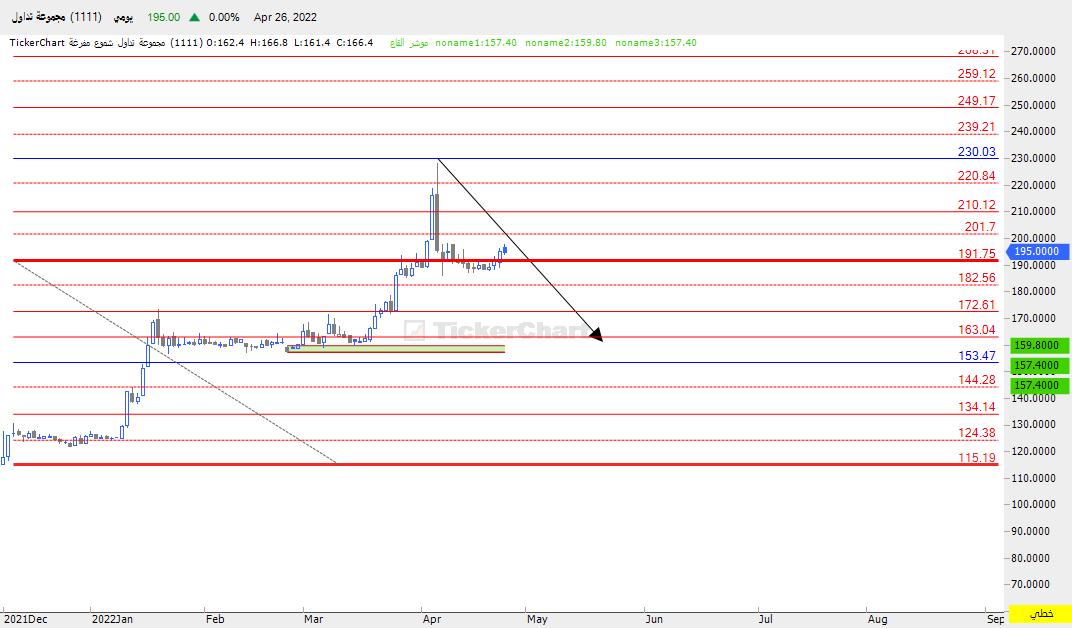This screenshot has width=1072, height=628.
Task: Click the 2022Jan label on the time axis
Action: tap(112, 619)
